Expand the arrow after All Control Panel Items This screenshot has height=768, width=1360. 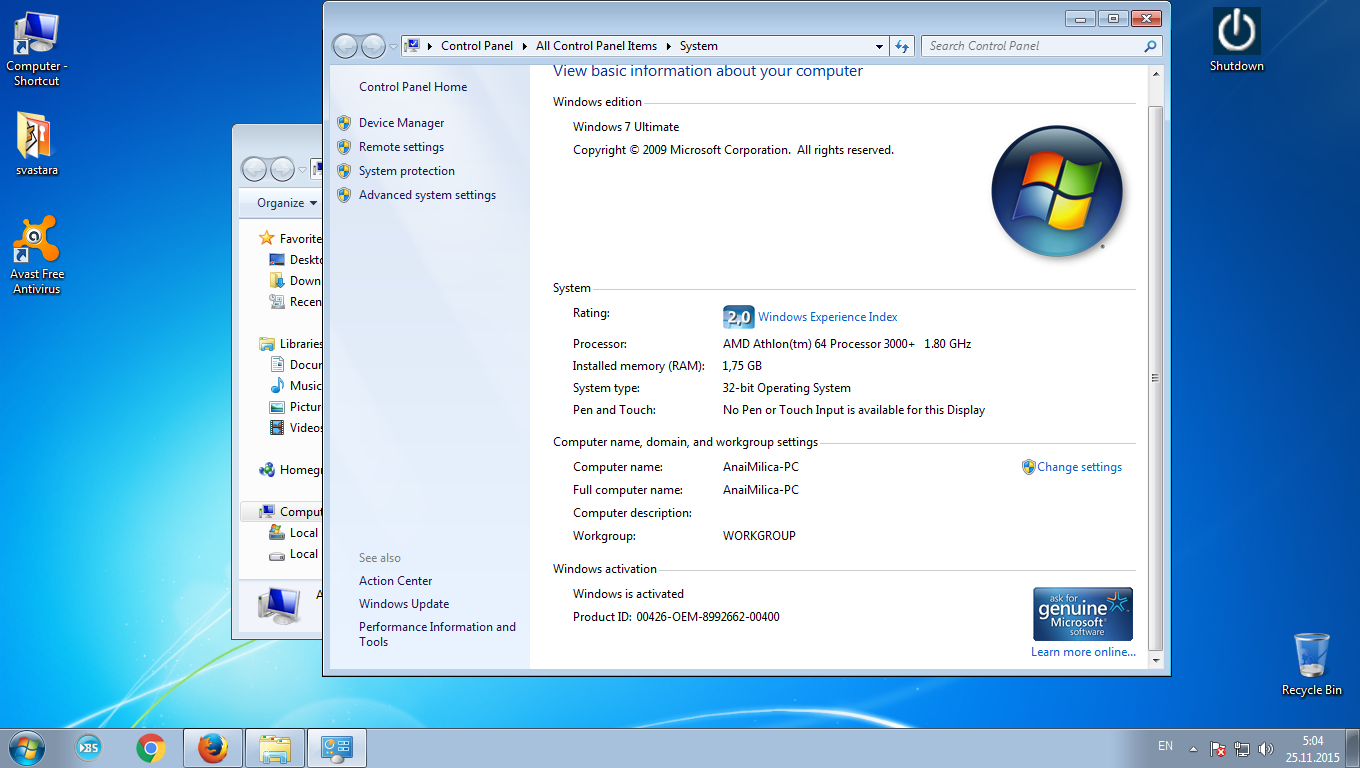[668, 46]
